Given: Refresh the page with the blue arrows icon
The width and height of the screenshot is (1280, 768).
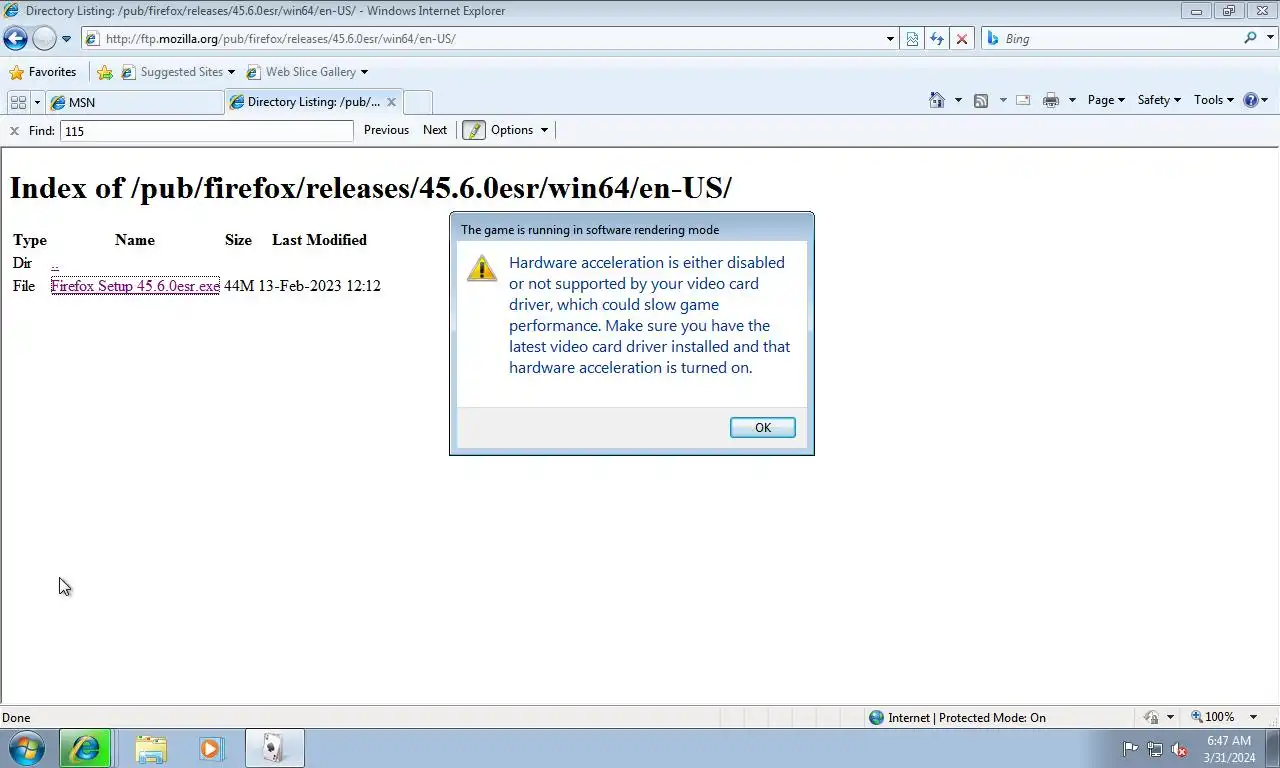Looking at the screenshot, I should point(937,39).
